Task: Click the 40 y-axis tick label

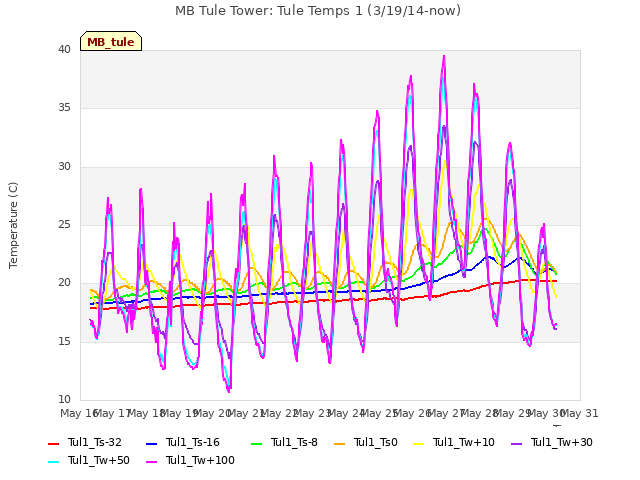Action: (64, 50)
